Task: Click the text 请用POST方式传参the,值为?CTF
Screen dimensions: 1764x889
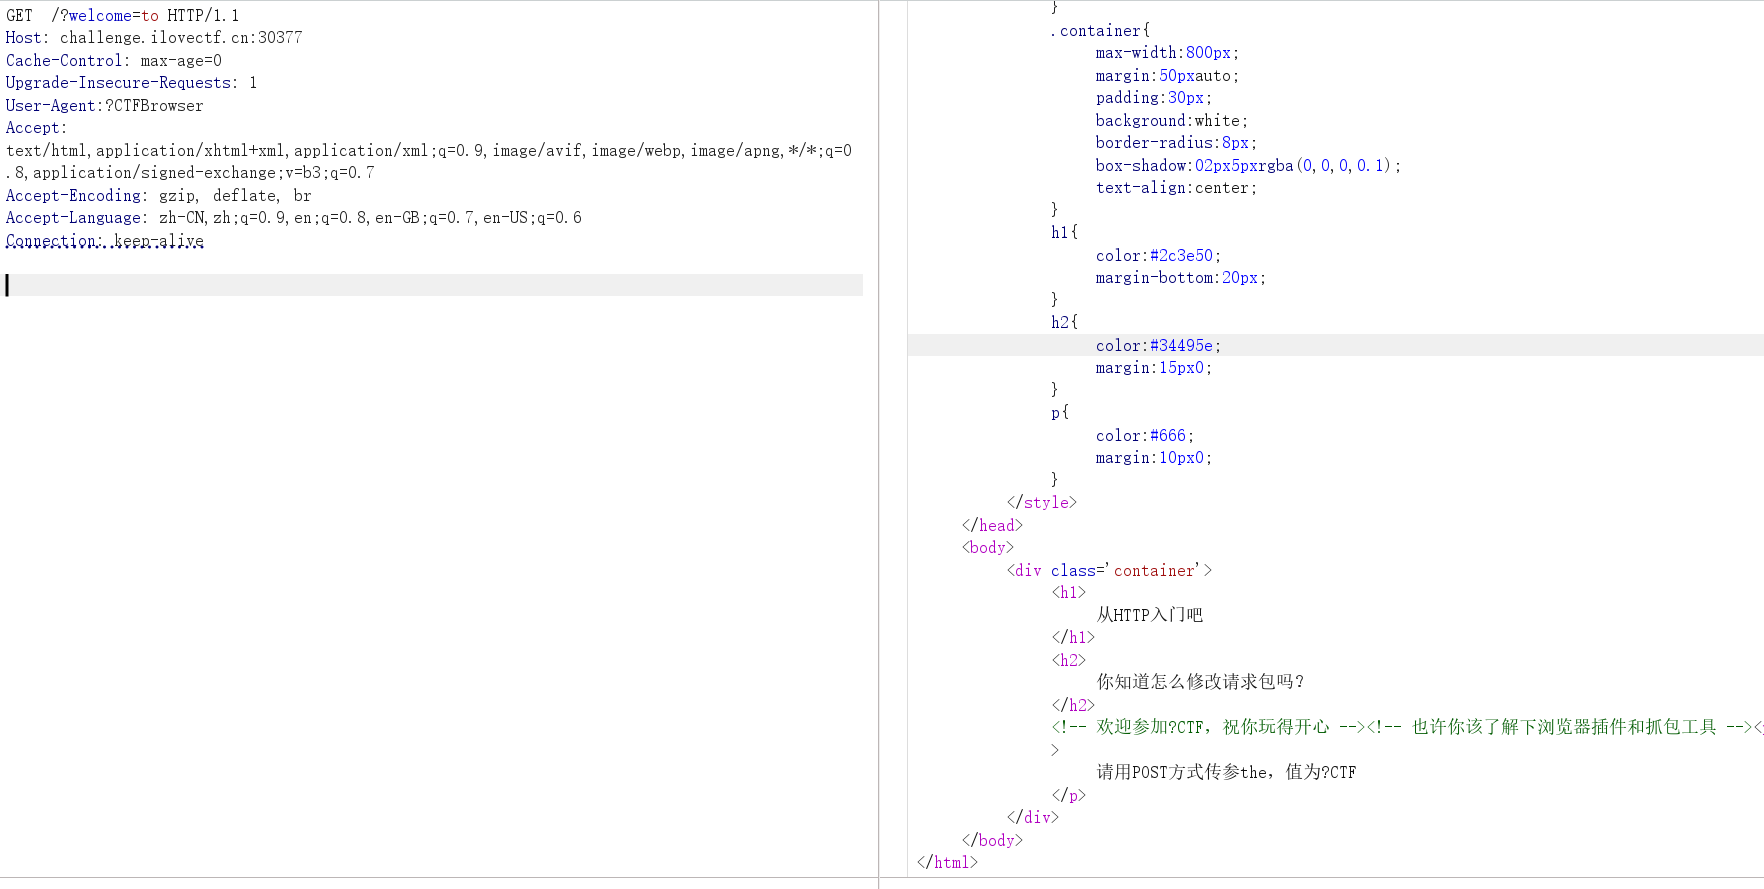Action: 1226,772
